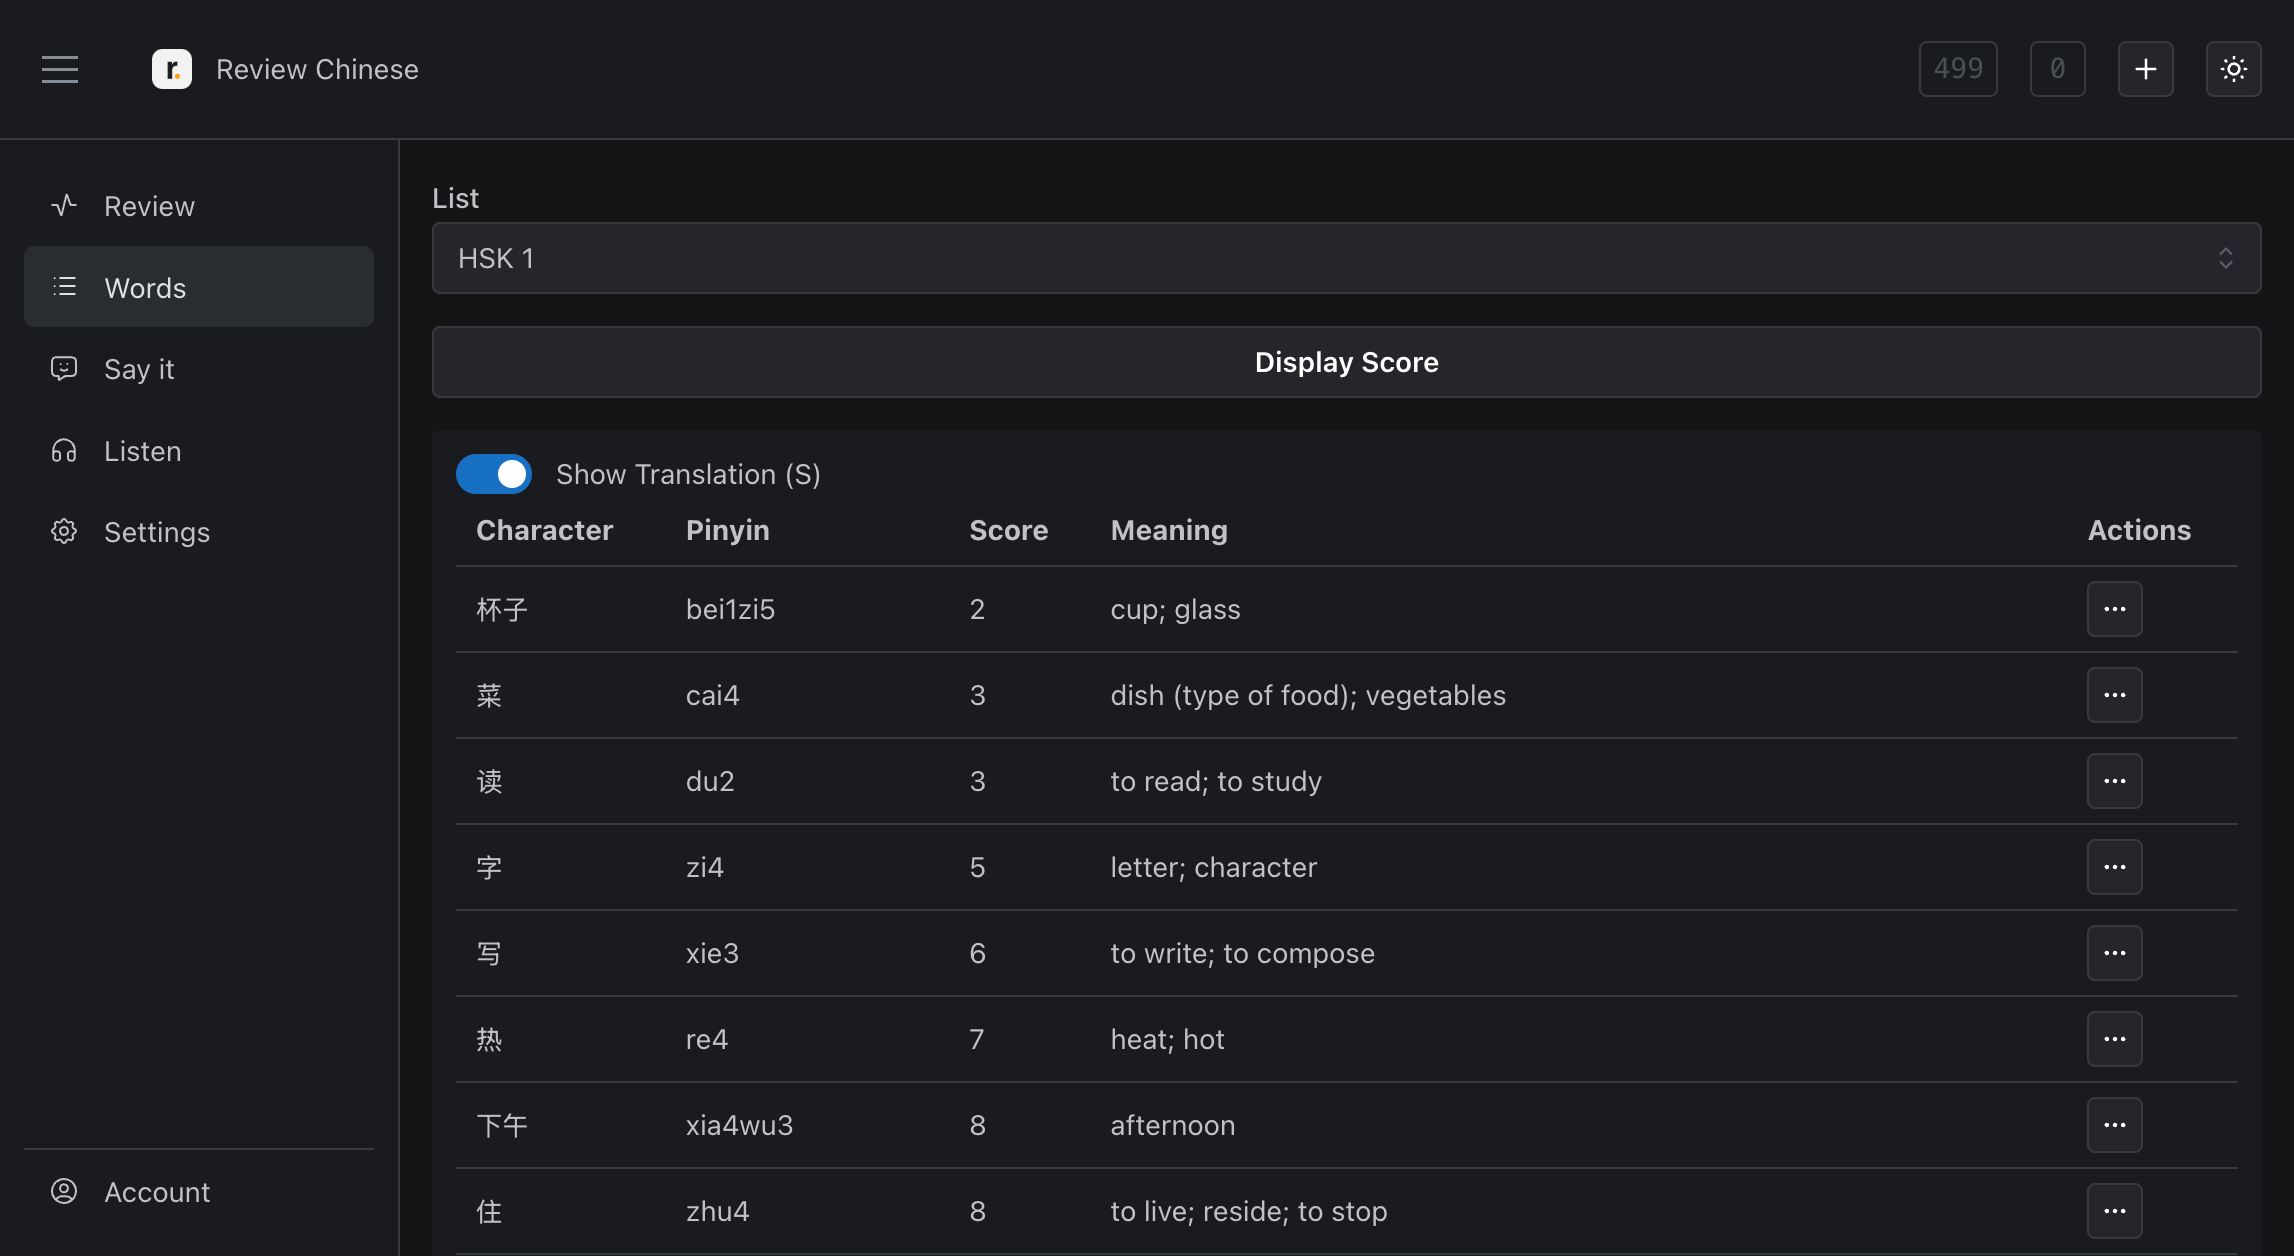The height and width of the screenshot is (1256, 2294).
Task: Click 'to live; reside; to stop' meaning
Action: click(1248, 1211)
